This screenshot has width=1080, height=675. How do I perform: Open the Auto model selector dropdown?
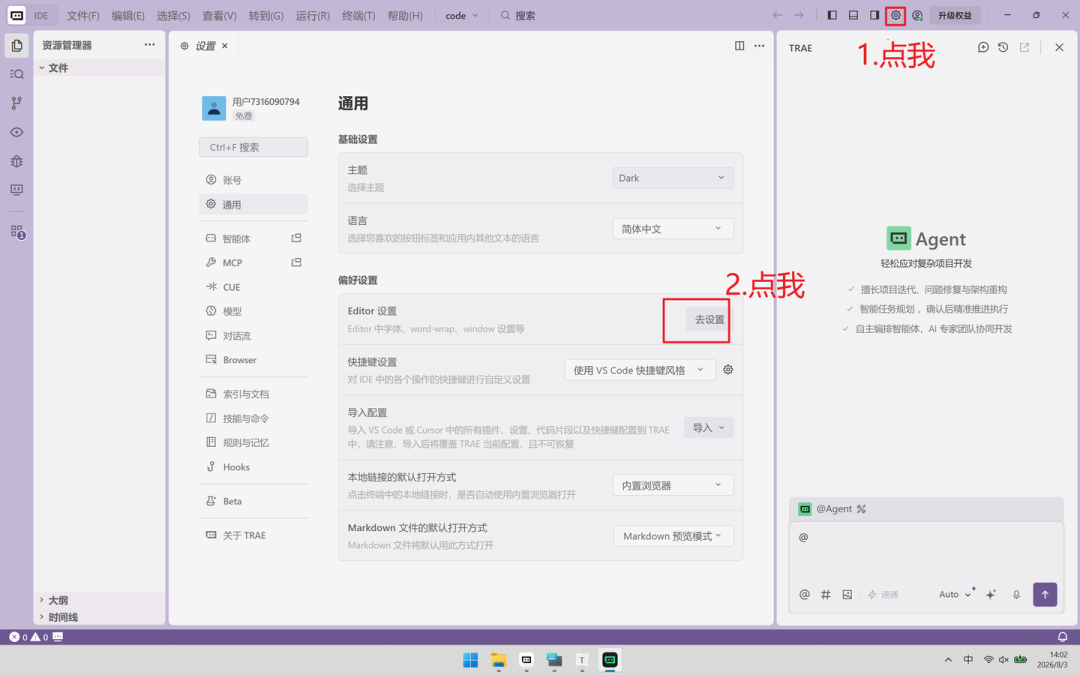tap(955, 594)
